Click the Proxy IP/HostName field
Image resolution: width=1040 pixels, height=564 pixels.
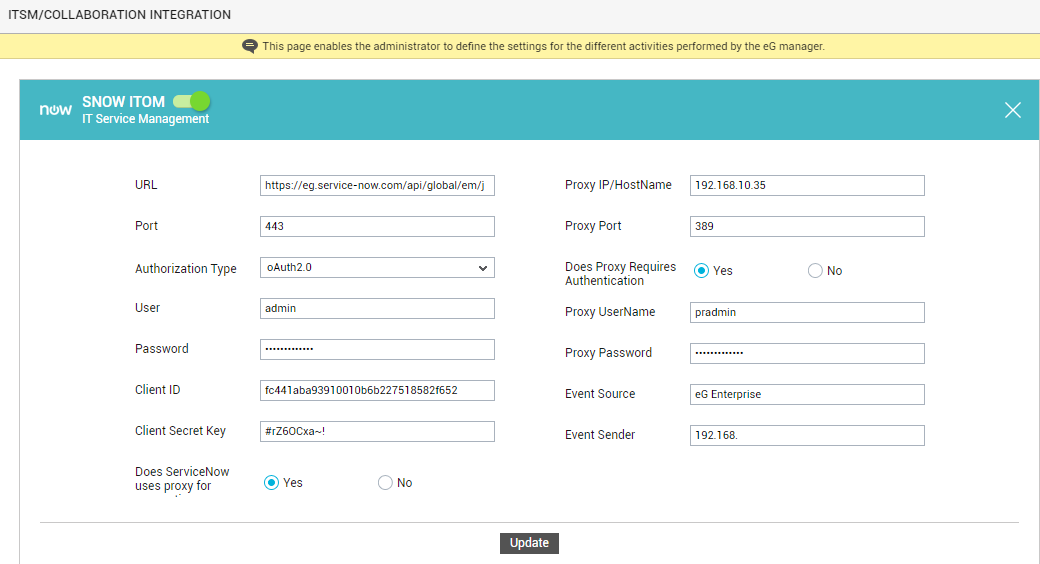(807, 186)
